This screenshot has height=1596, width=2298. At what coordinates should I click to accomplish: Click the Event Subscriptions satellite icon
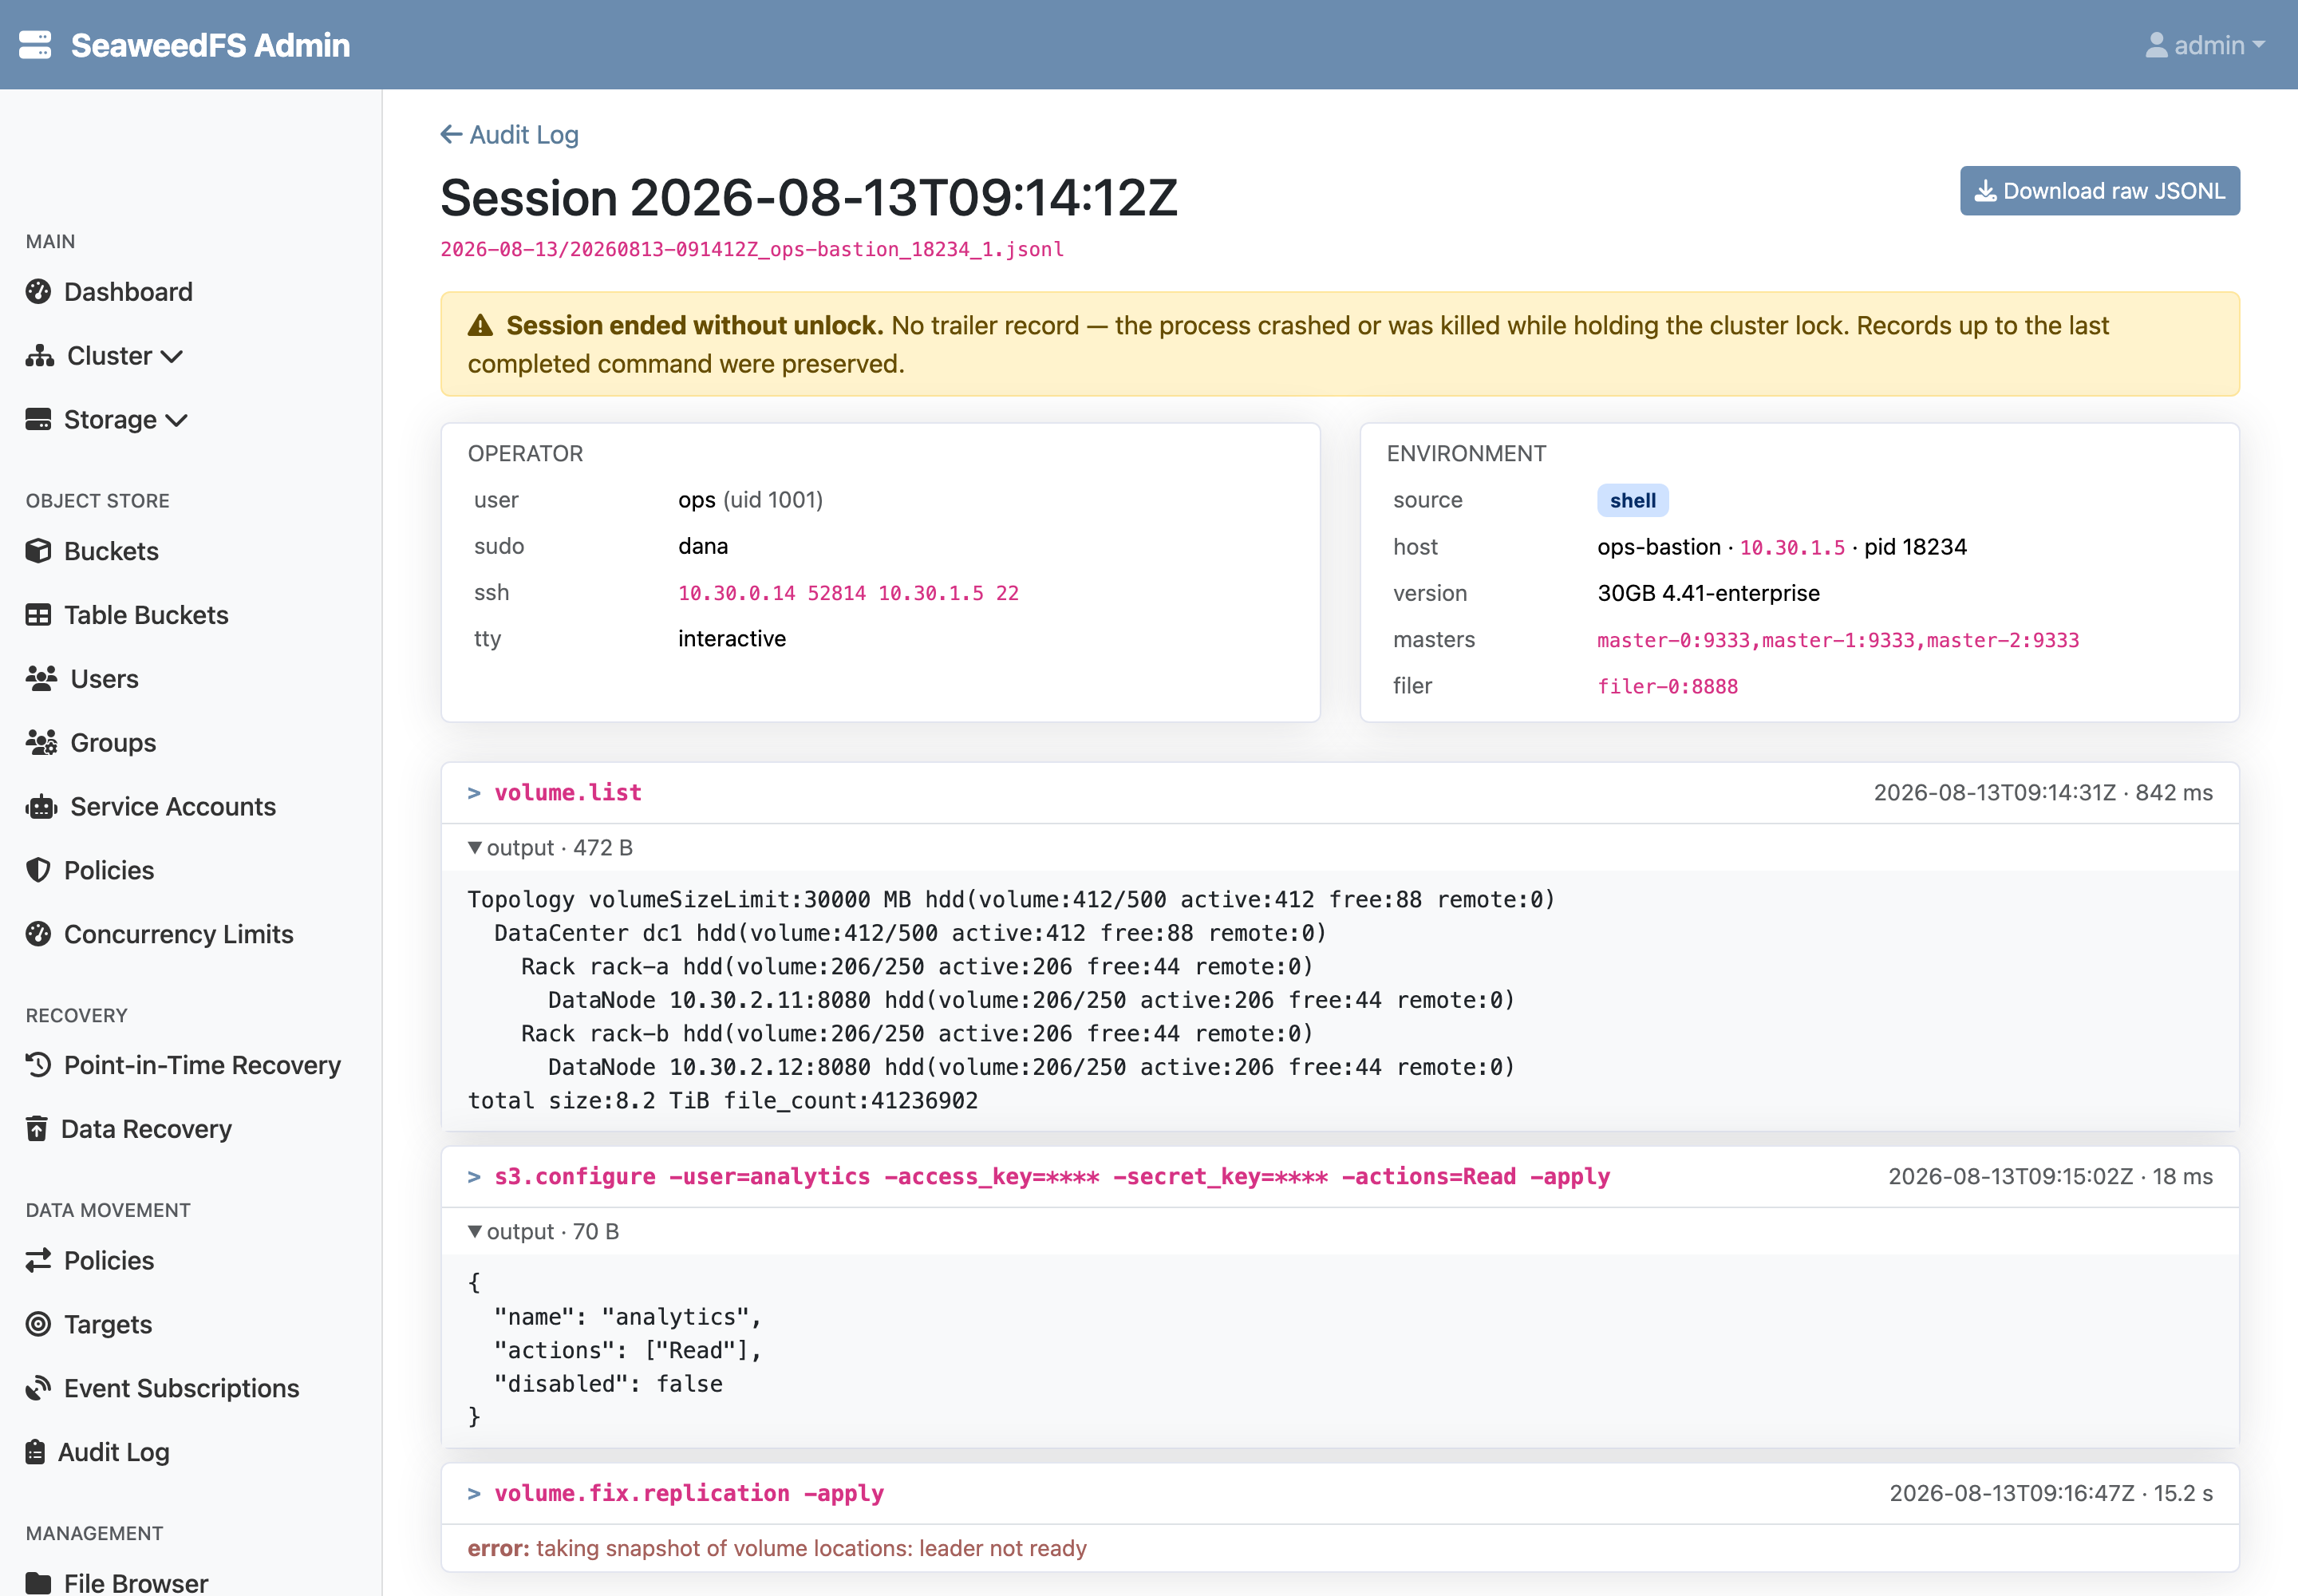coord(38,1388)
